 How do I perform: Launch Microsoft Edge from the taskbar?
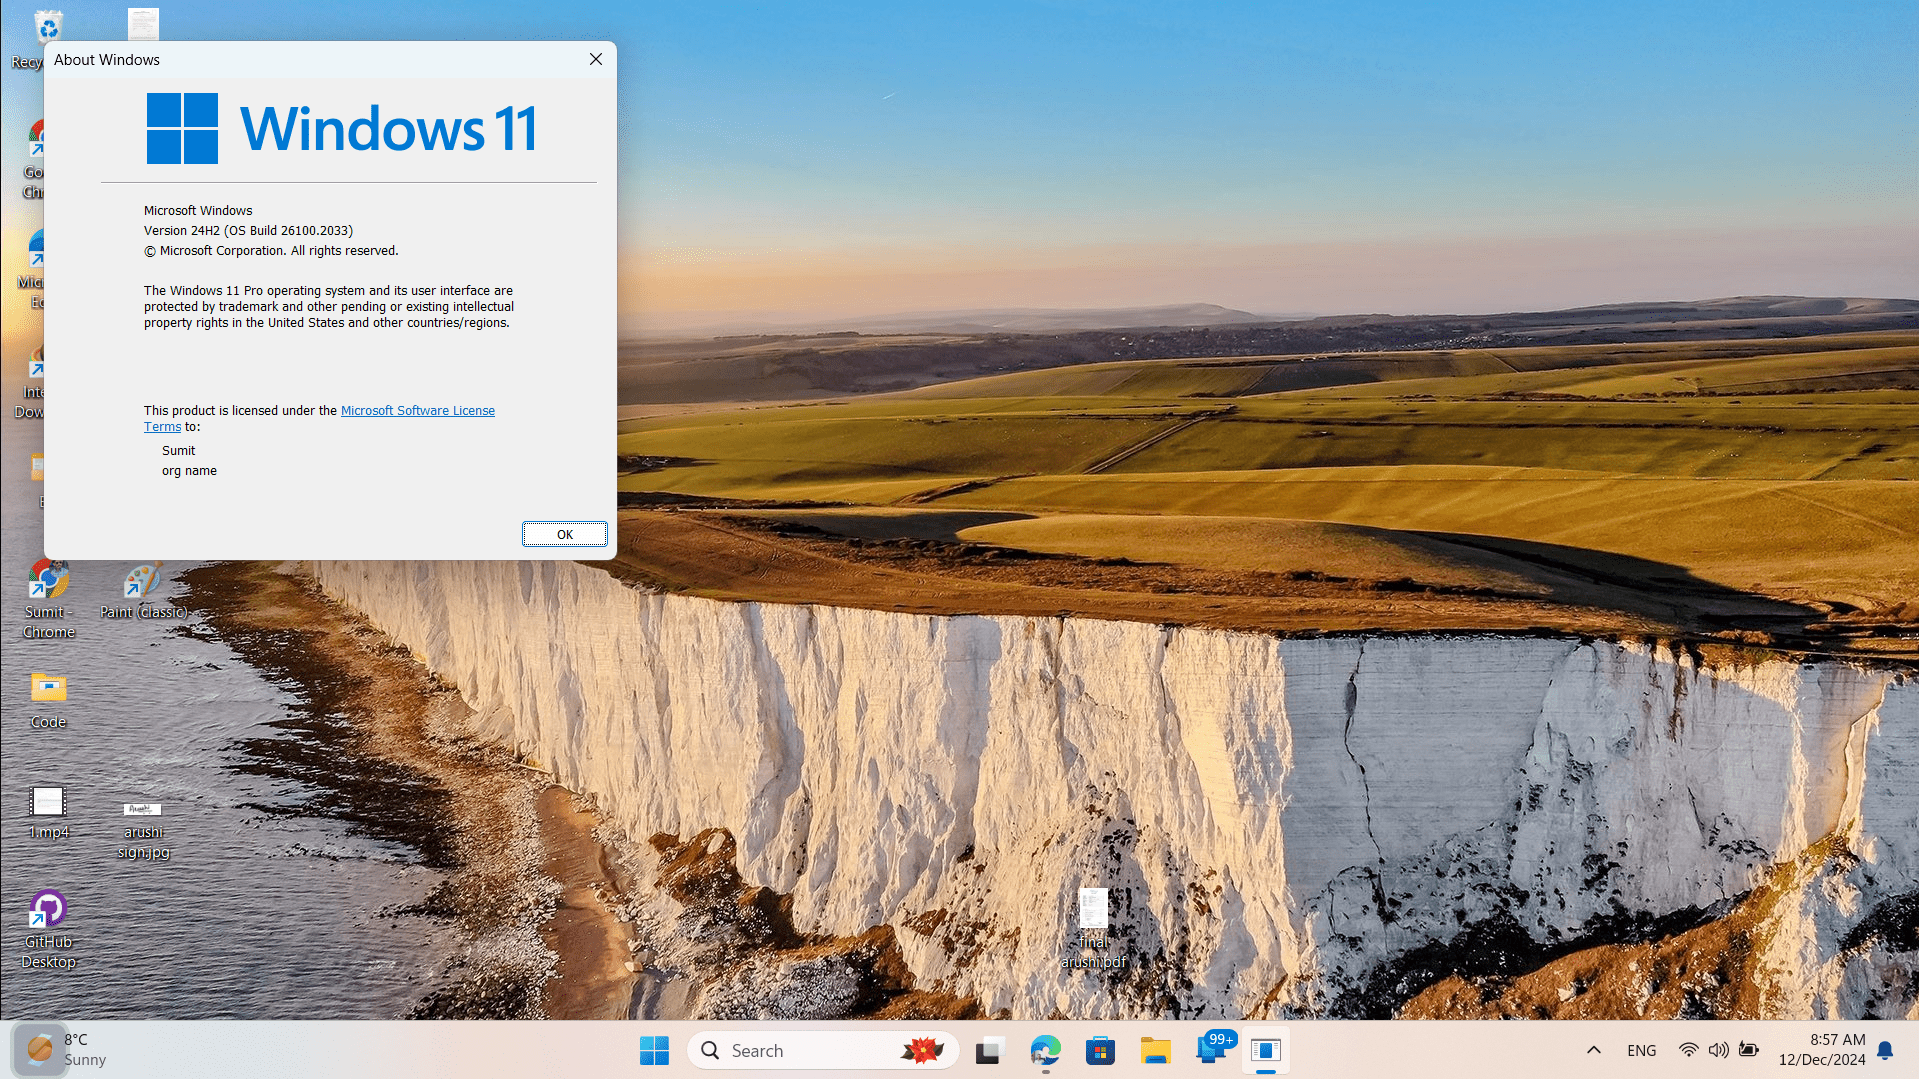1045,1050
